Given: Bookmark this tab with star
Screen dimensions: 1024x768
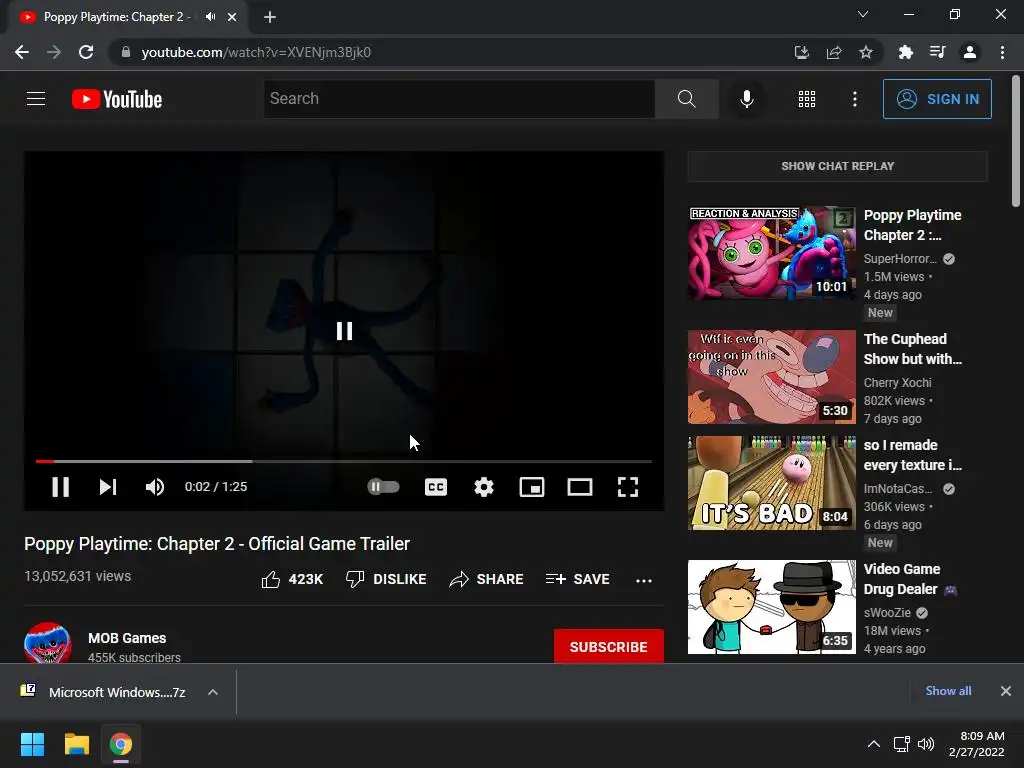Looking at the screenshot, I should coord(865,52).
